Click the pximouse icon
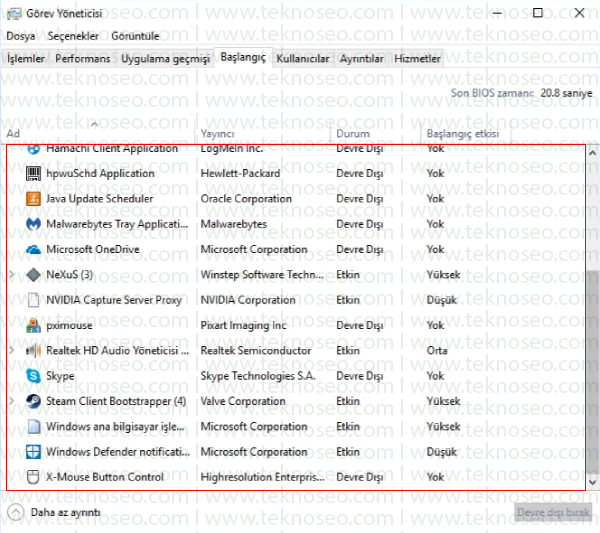Screen dimensions: 600x533 coord(33,325)
